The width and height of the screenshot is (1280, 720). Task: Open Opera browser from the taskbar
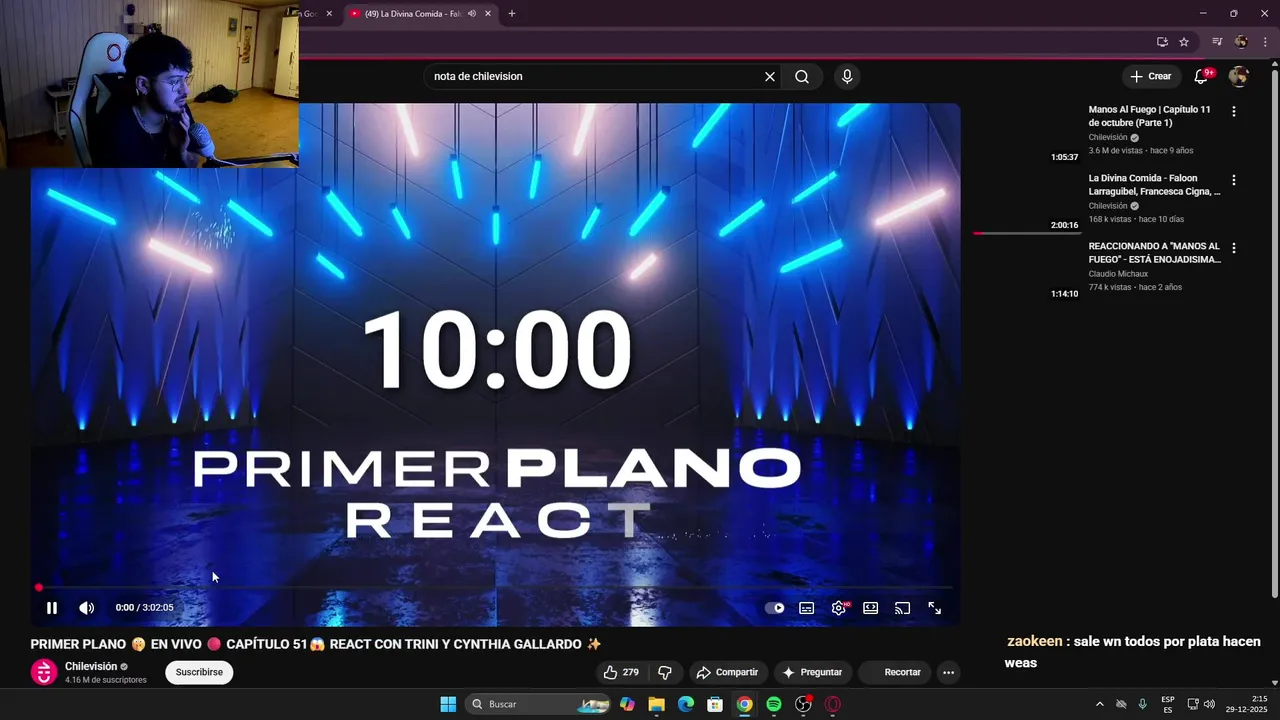833,704
